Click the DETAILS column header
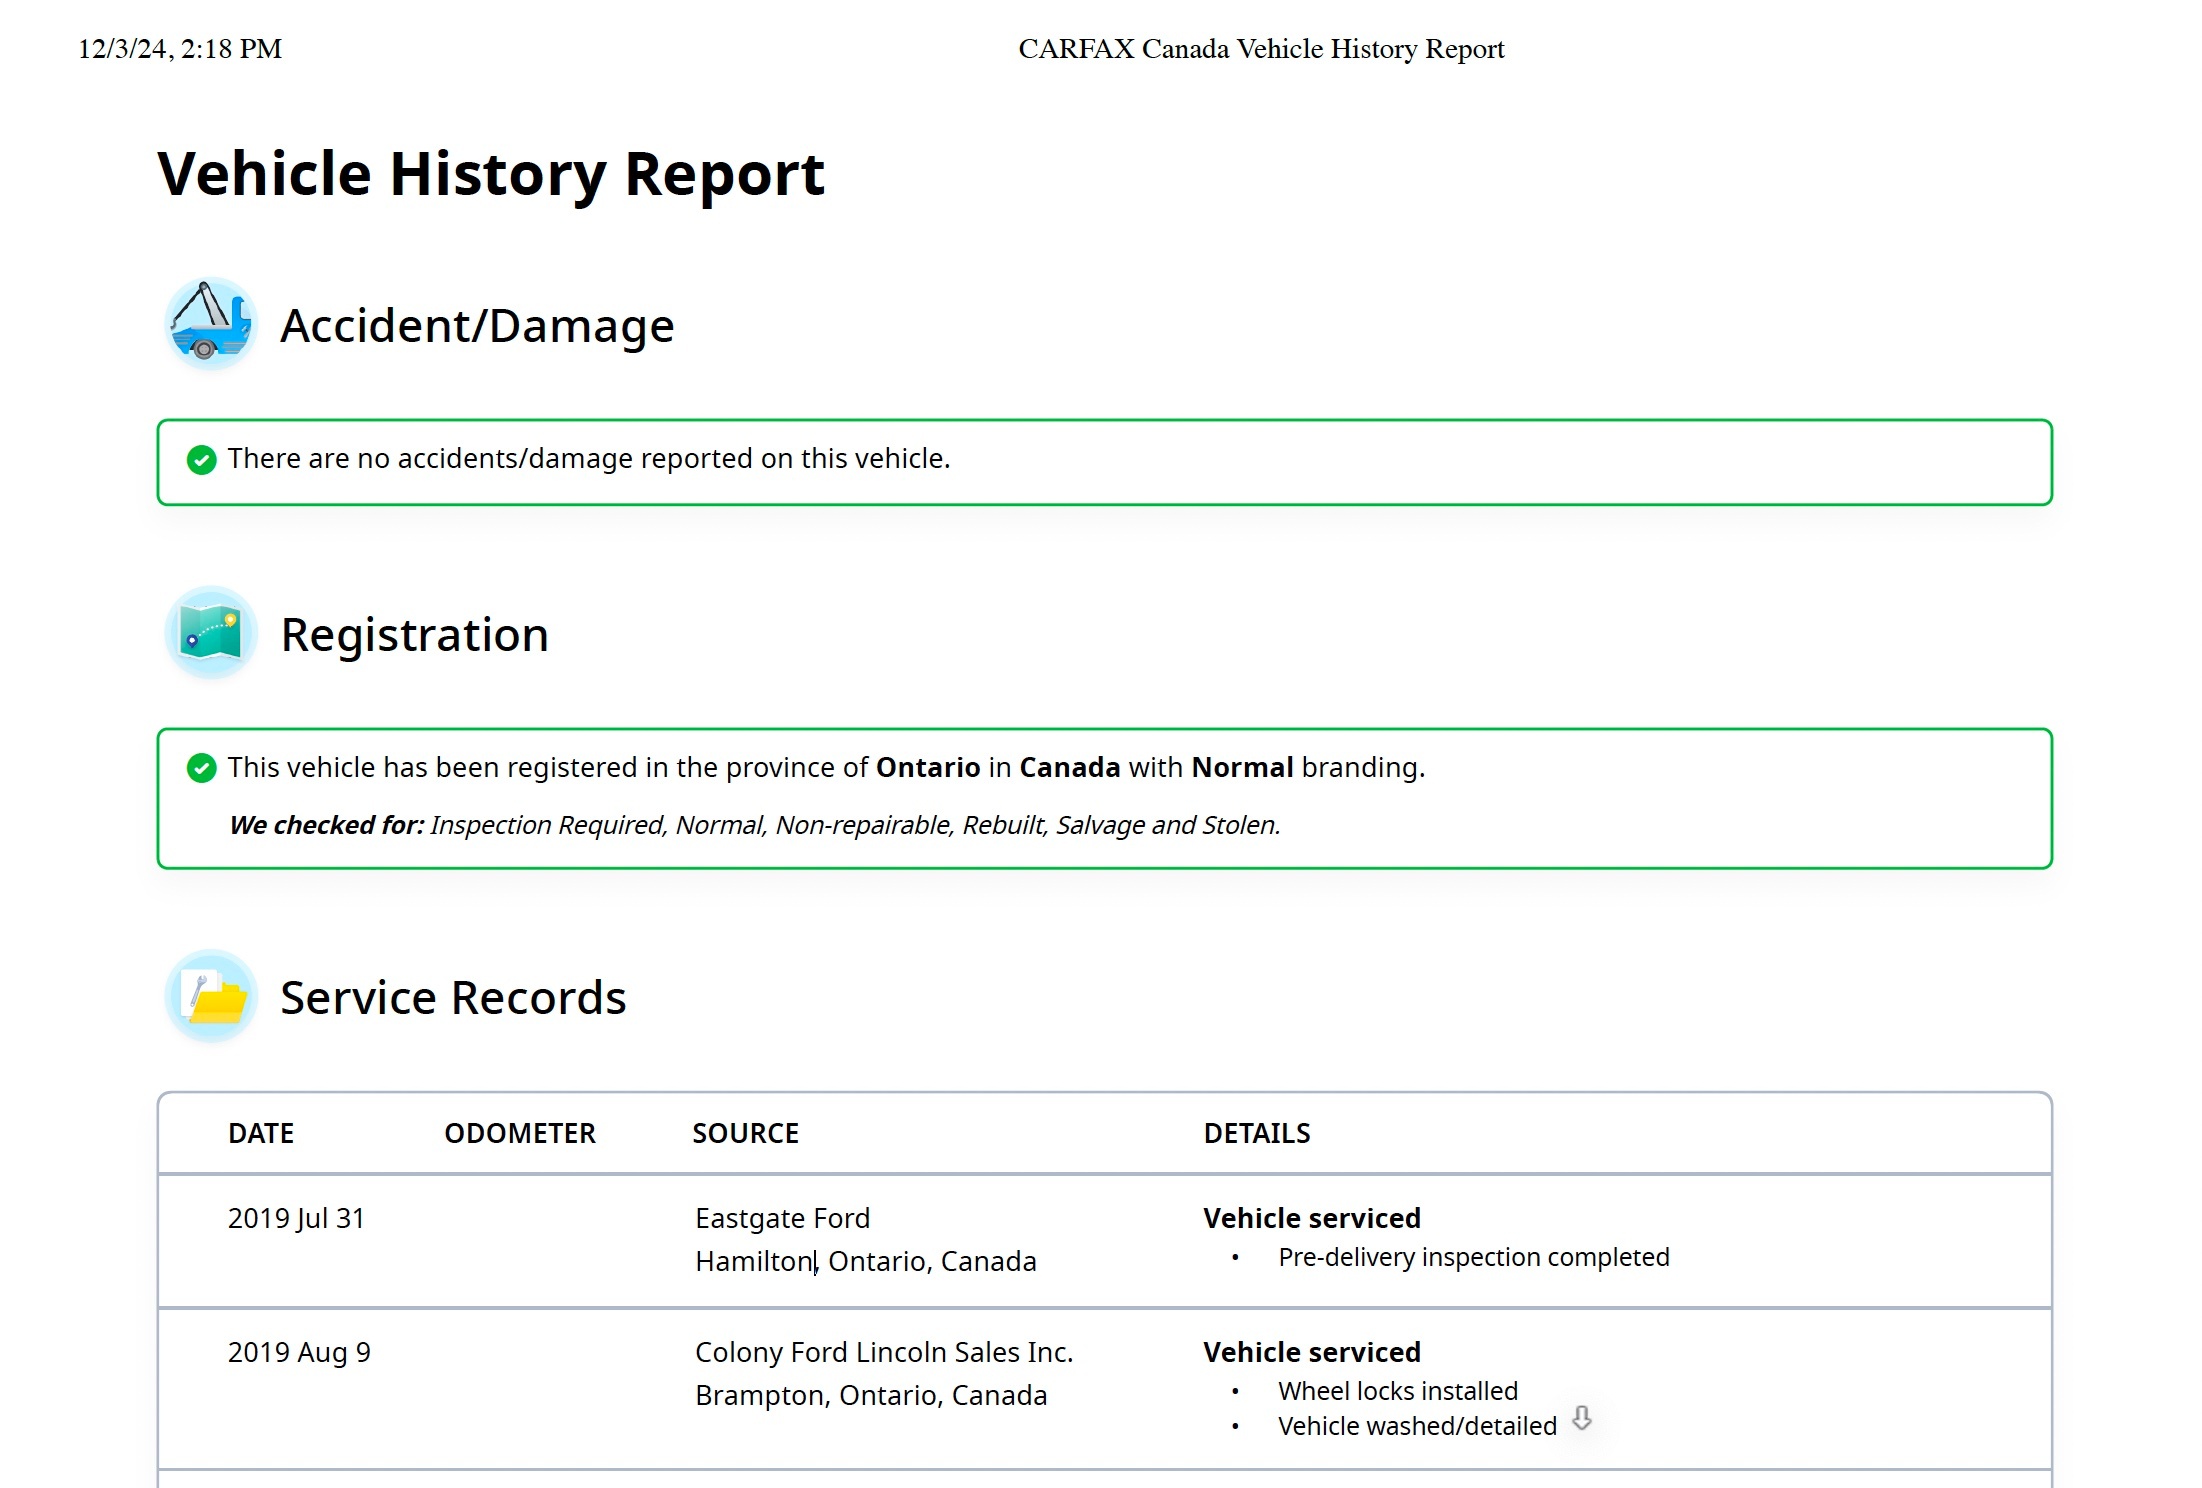2202x1488 pixels. (x=1257, y=1133)
